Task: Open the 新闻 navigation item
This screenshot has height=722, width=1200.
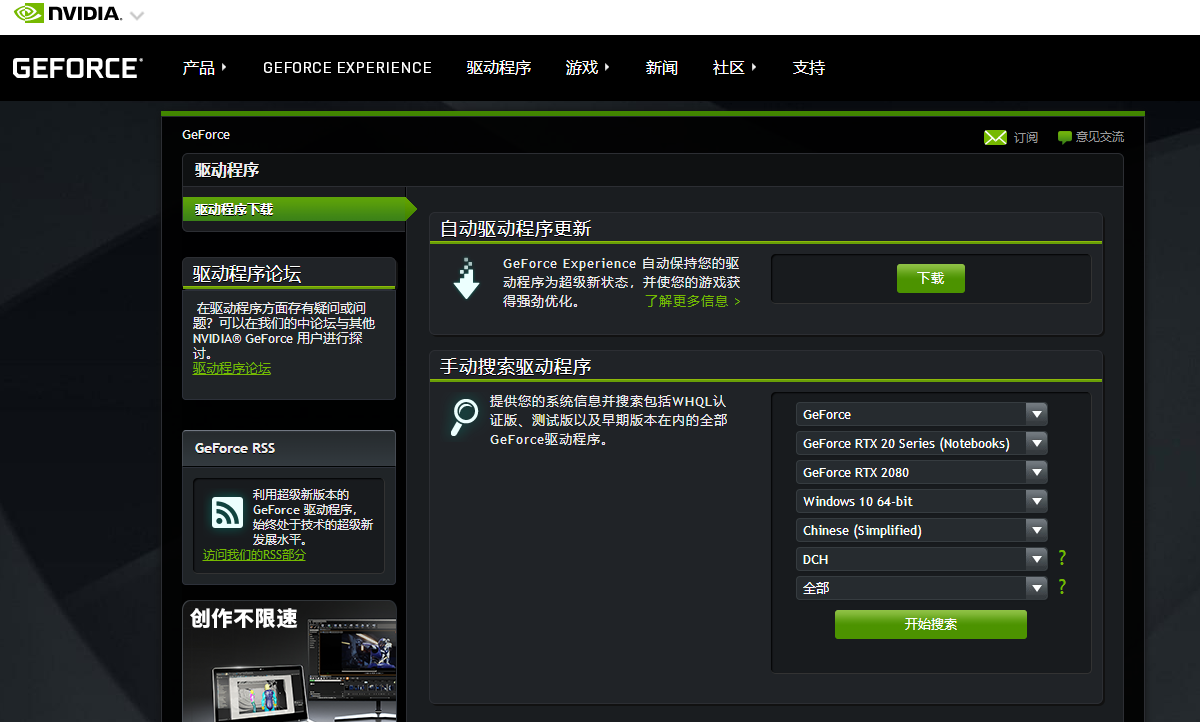Action: 662,68
